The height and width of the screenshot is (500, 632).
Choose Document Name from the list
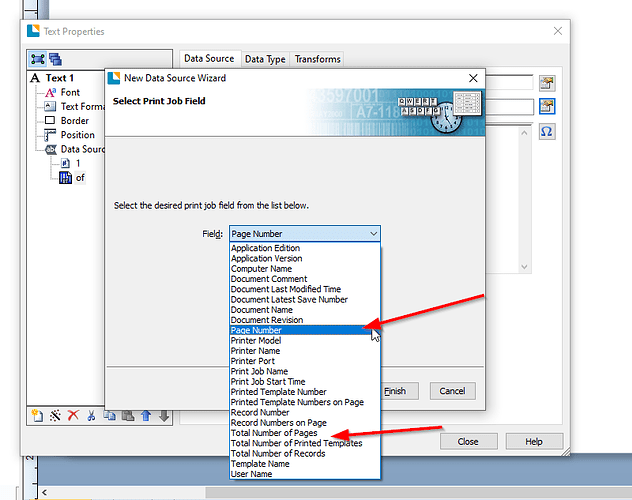[x=305, y=310]
